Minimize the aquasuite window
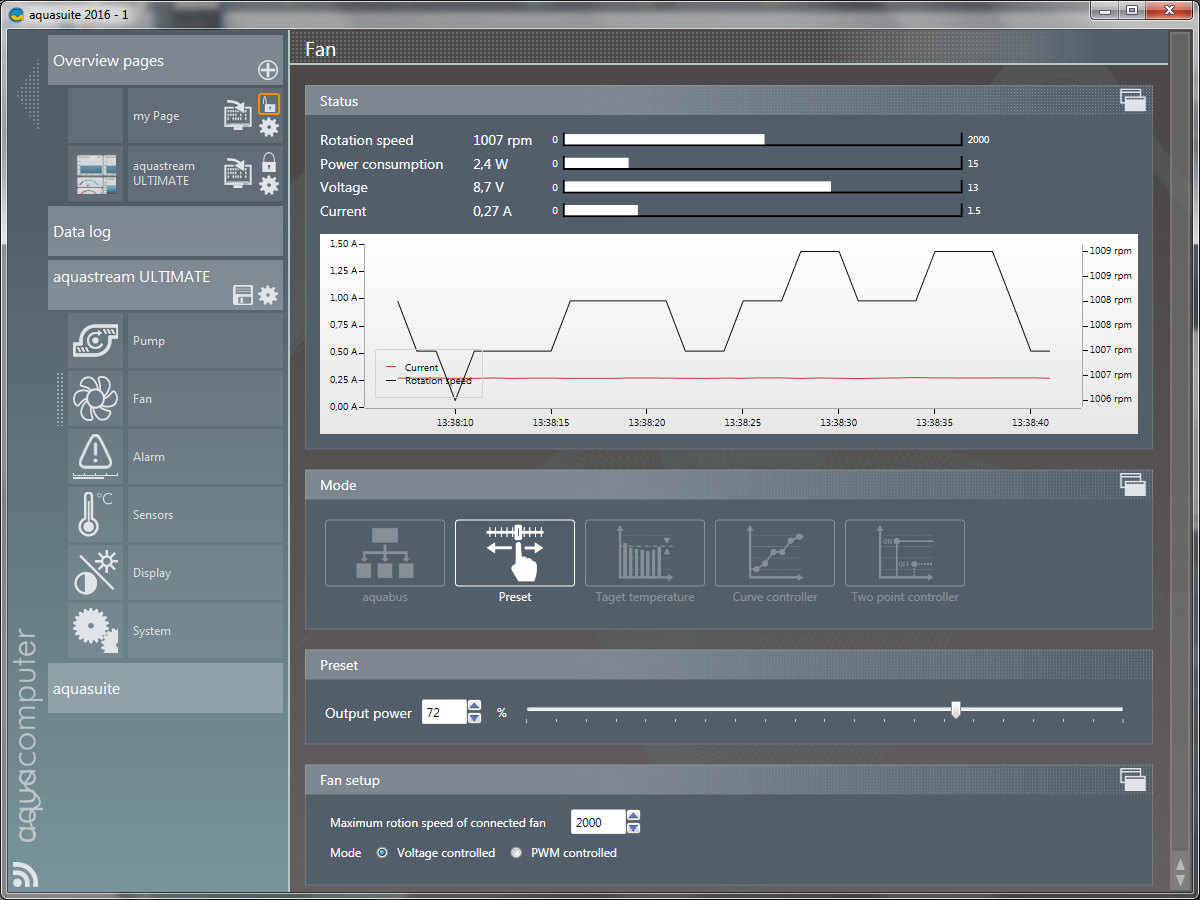The width and height of the screenshot is (1200, 900). (x=1103, y=10)
